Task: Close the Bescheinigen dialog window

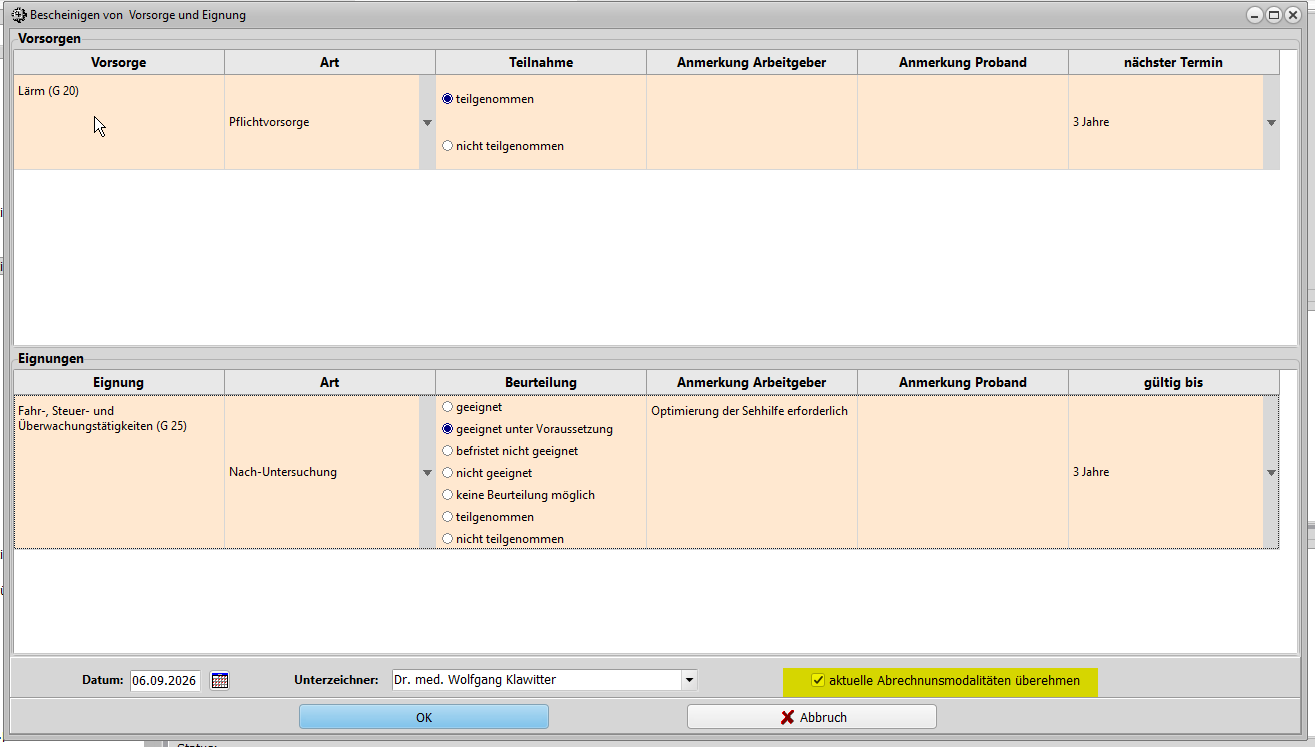Action: [x=1293, y=15]
